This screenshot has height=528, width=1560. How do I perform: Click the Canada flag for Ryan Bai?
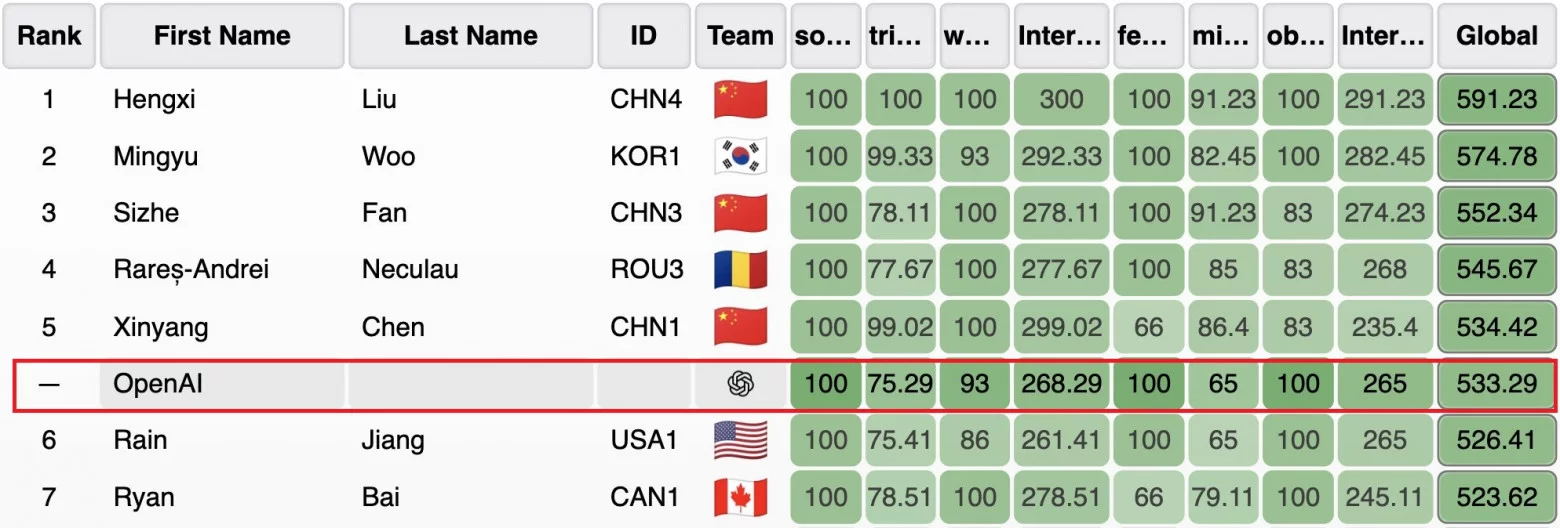[740, 498]
